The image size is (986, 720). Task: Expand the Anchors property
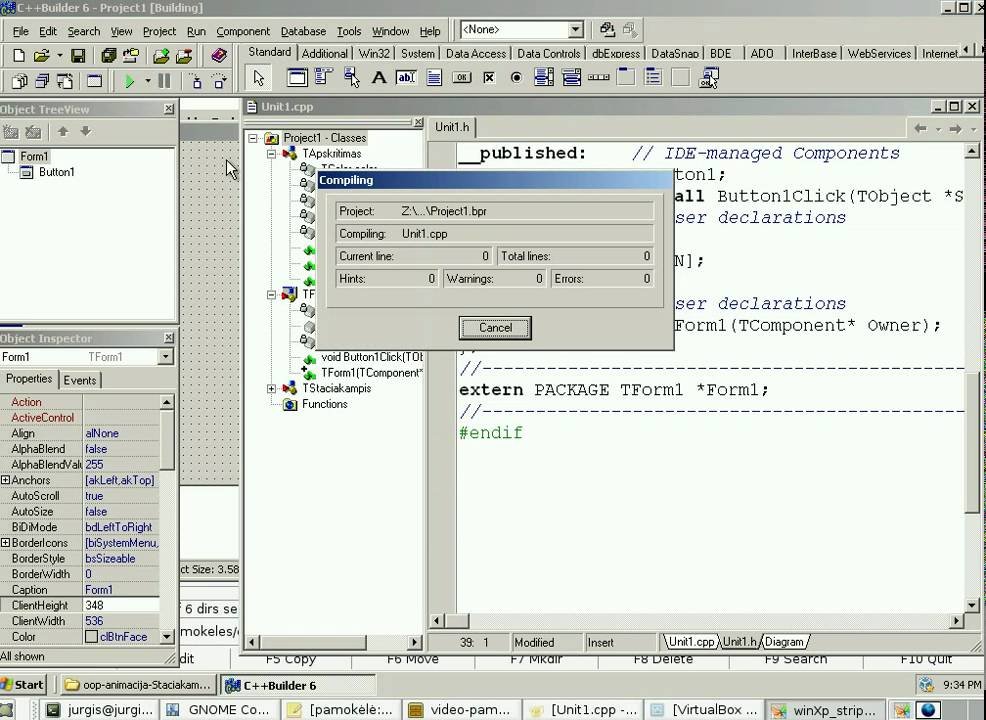click(6, 480)
